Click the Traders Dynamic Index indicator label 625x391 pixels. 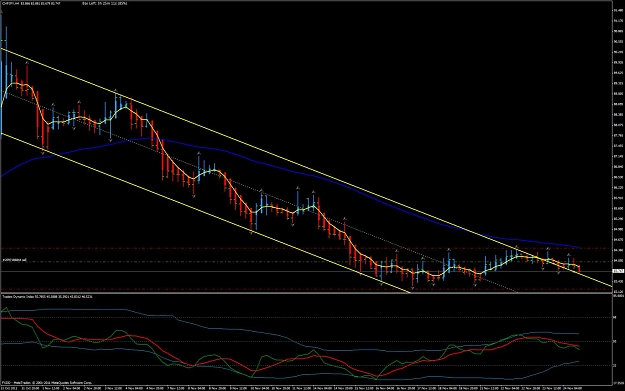click(x=47, y=297)
